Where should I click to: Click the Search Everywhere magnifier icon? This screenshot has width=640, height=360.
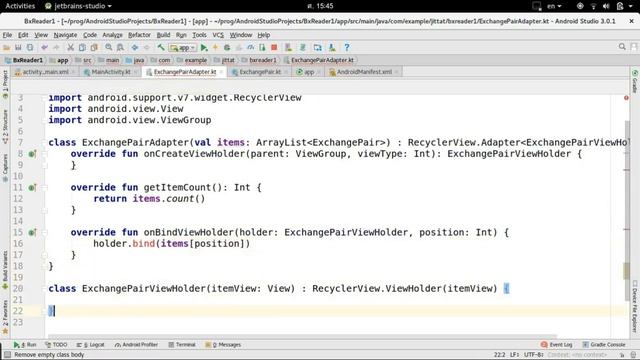(x=622, y=47)
